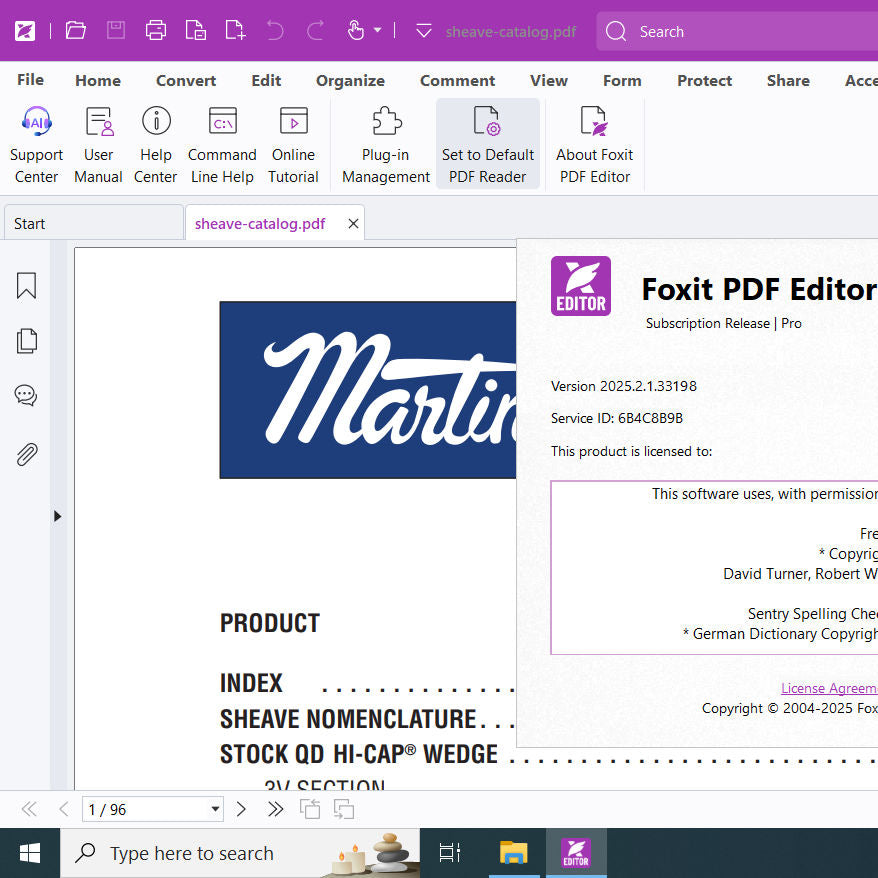Click the Service ID: 6B4C8B9B text
878x878 pixels.
click(617, 418)
